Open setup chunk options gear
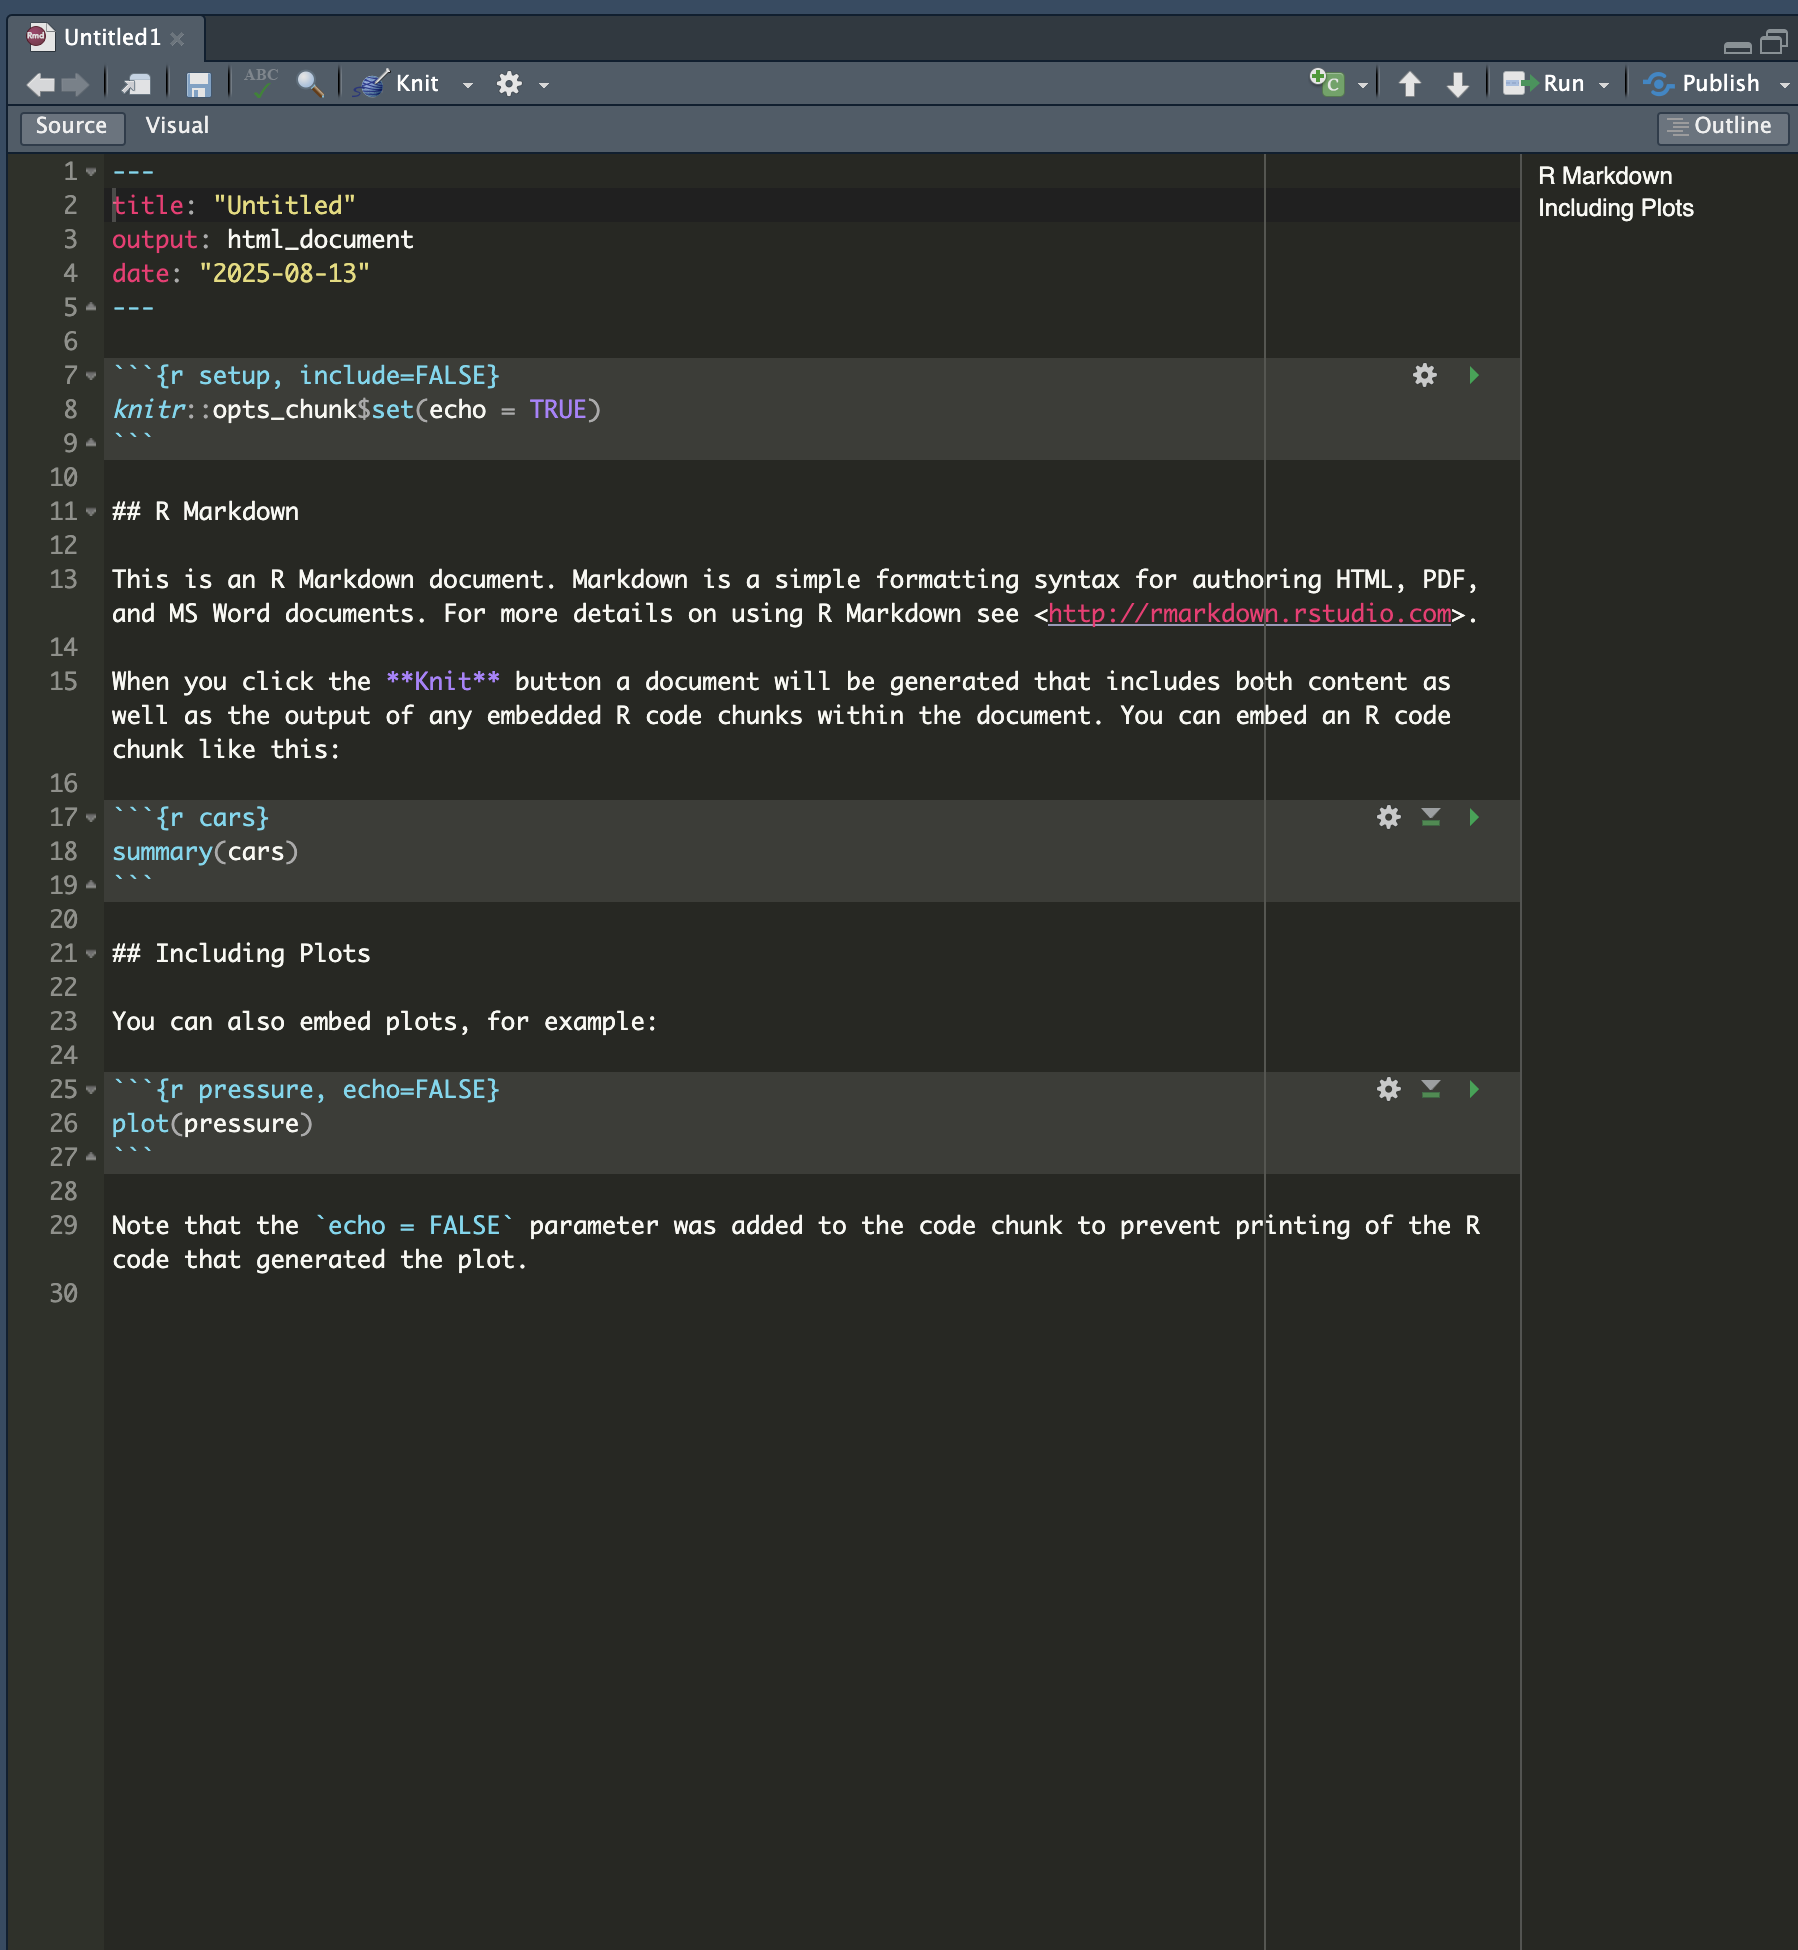 click(1424, 375)
